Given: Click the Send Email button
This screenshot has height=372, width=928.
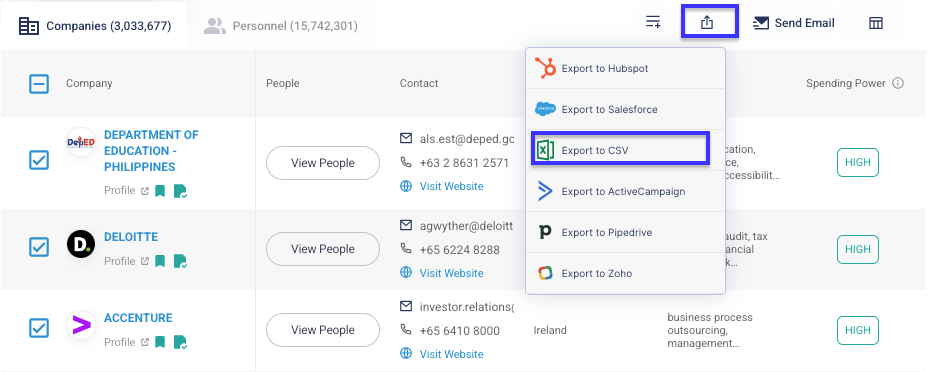Looking at the screenshot, I should point(794,23).
